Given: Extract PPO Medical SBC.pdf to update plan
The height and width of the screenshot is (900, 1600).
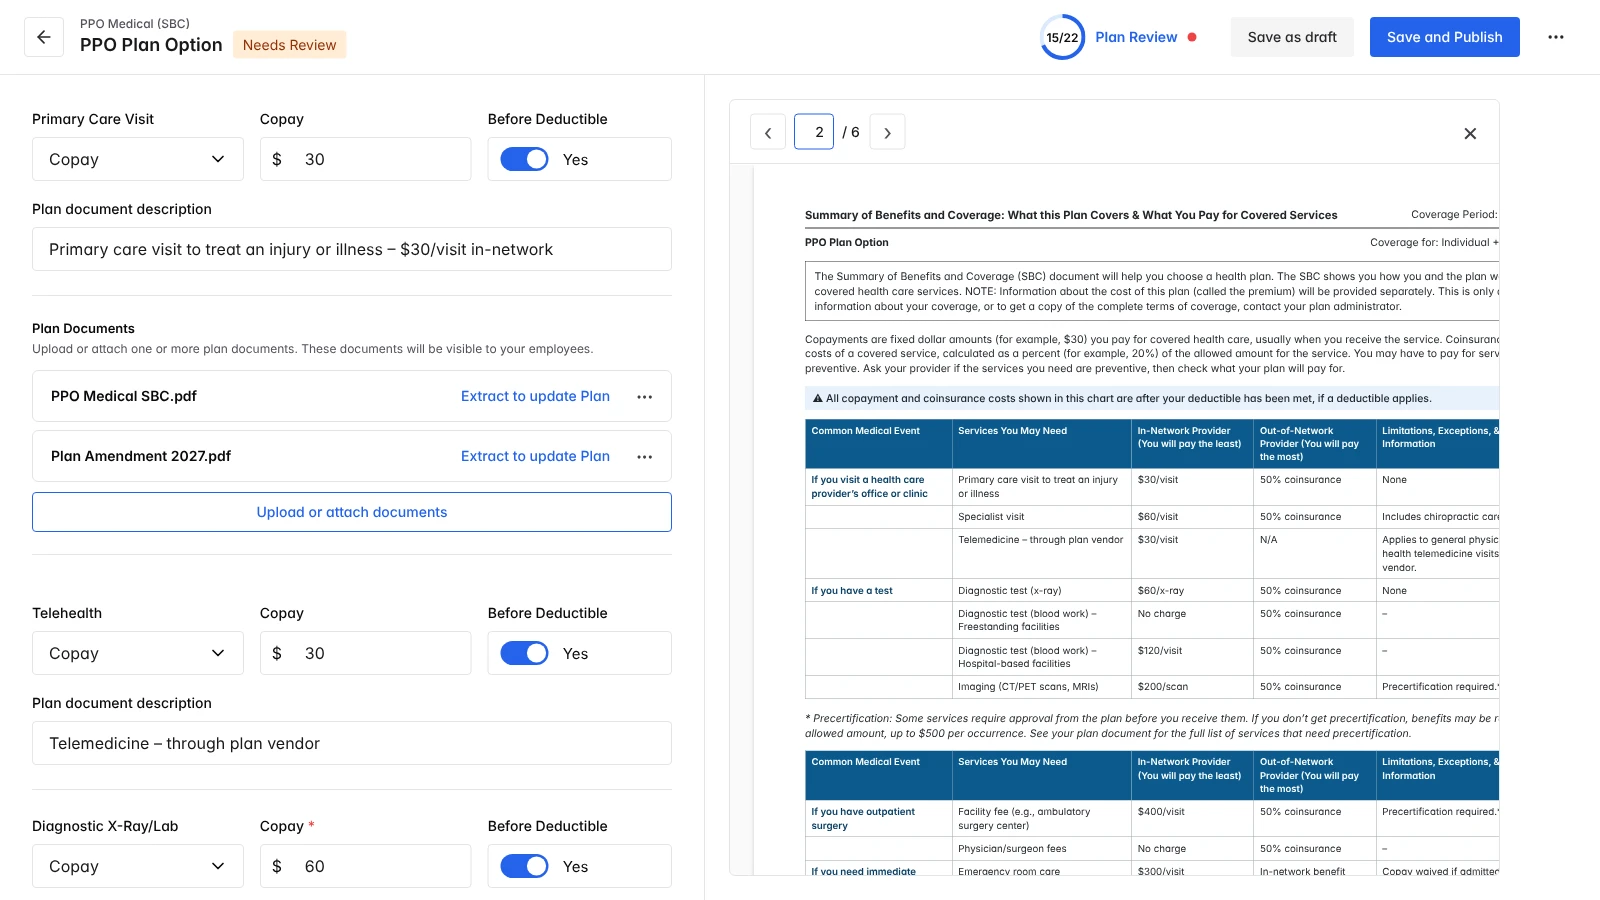Looking at the screenshot, I should pyautogui.click(x=535, y=396).
